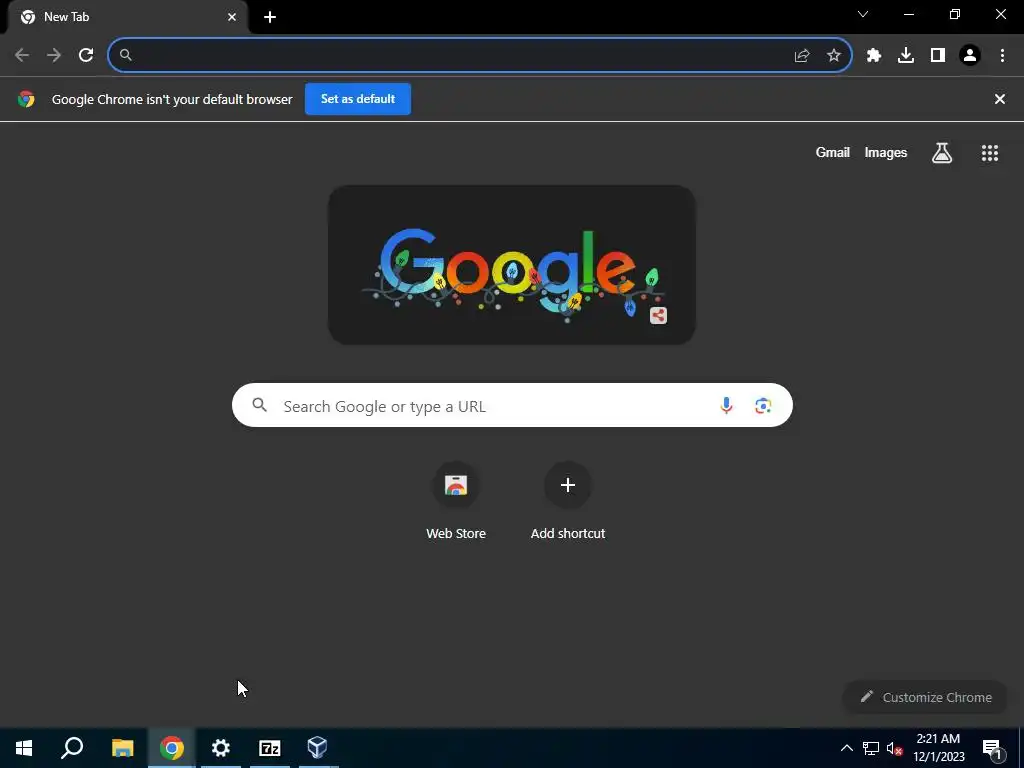
Task: Share this page via the share icon
Action: click(802, 56)
